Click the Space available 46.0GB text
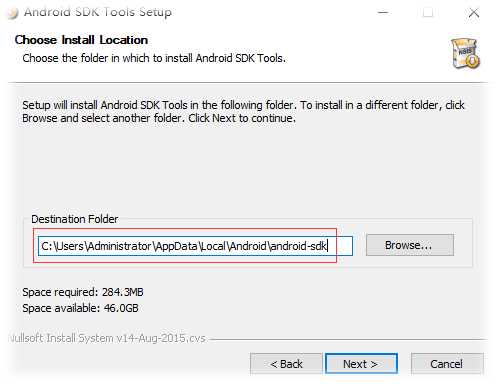This screenshot has width=497, height=386. tap(80, 308)
